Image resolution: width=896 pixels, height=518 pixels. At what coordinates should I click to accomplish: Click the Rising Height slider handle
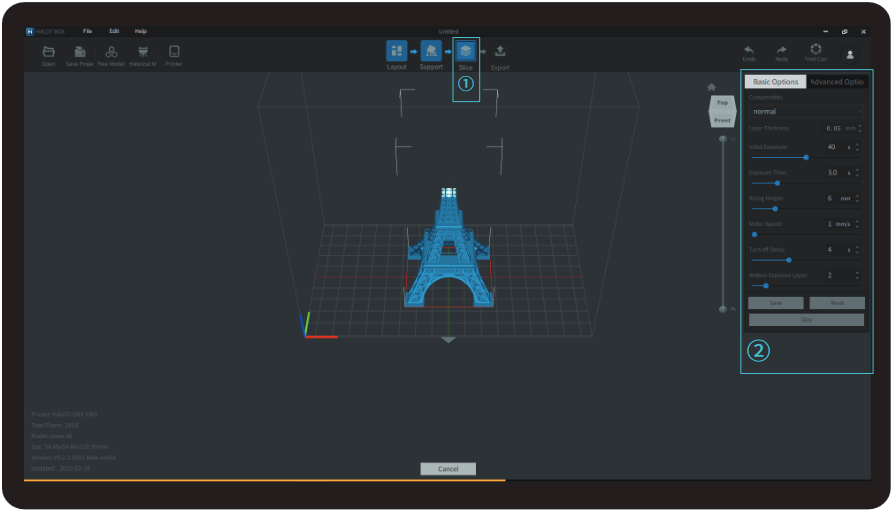coord(775,209)
